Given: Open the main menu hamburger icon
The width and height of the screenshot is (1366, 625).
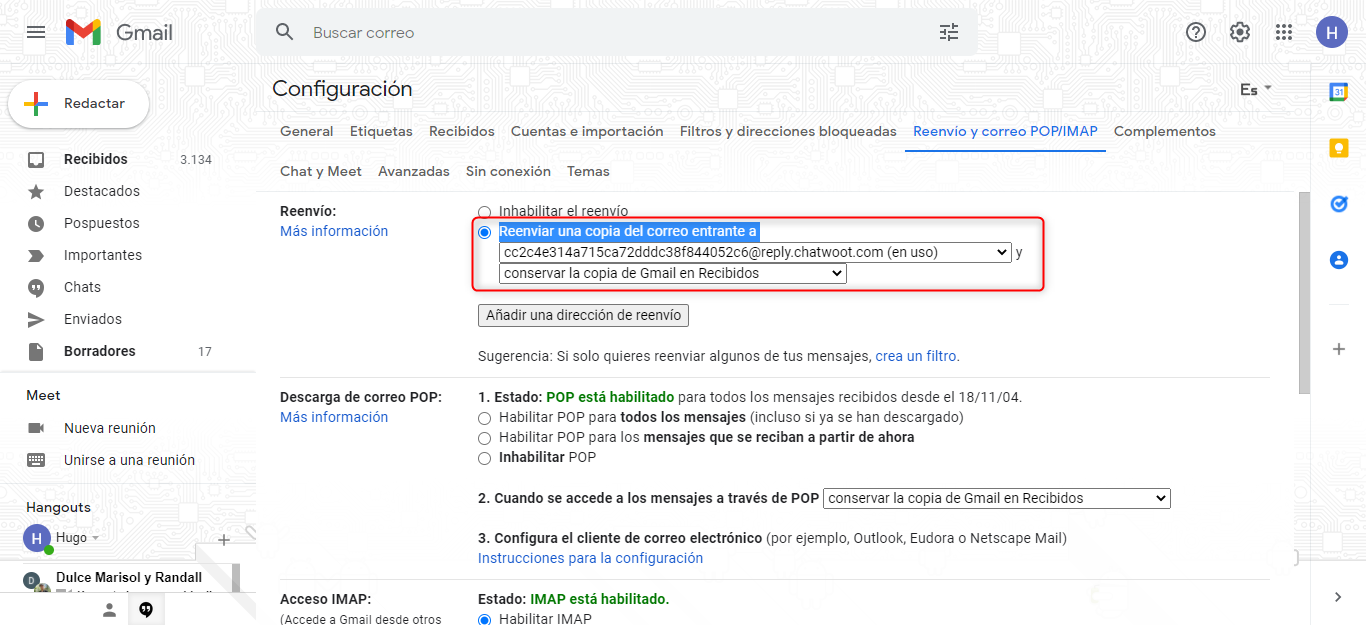Looking at the screenshot, I should [x=36, y=32].
